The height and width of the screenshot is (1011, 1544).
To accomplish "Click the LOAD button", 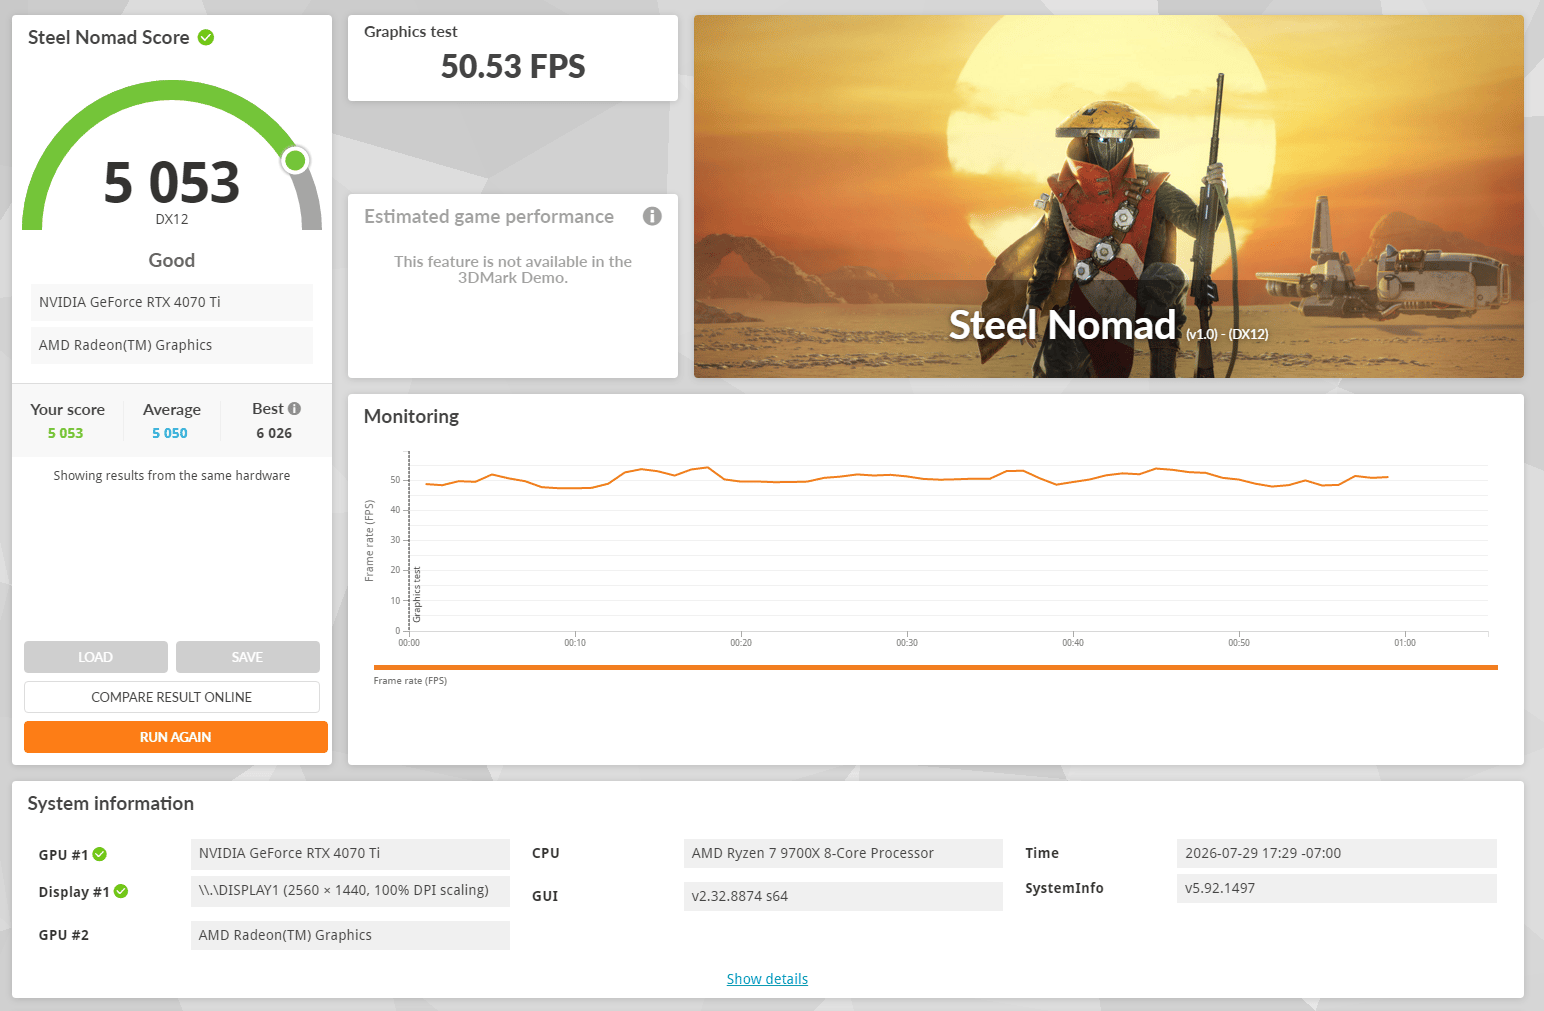I will 96,657.
